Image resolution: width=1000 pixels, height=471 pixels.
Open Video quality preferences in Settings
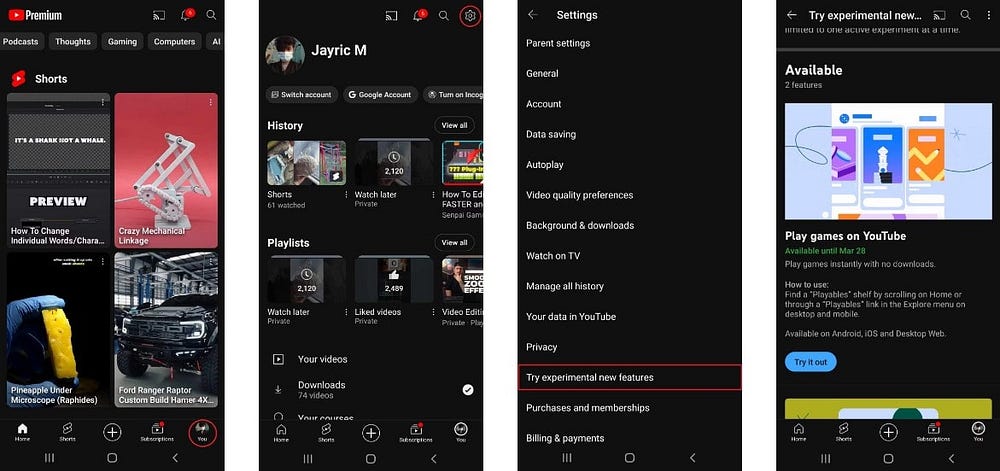coord(579,195)
